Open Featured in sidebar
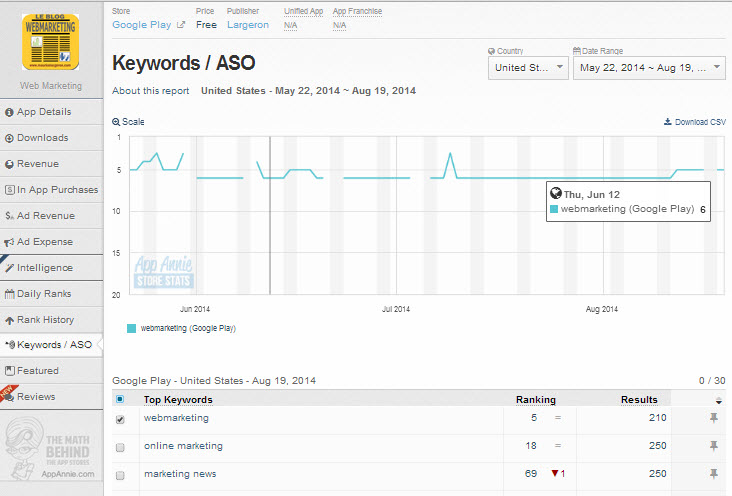The width and height of the screenshot is (732, 496). tap(51, 371)
